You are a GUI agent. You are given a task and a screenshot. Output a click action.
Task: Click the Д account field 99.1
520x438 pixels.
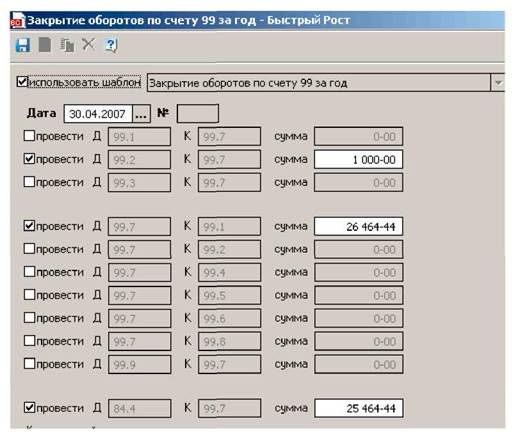click(139, 137)
